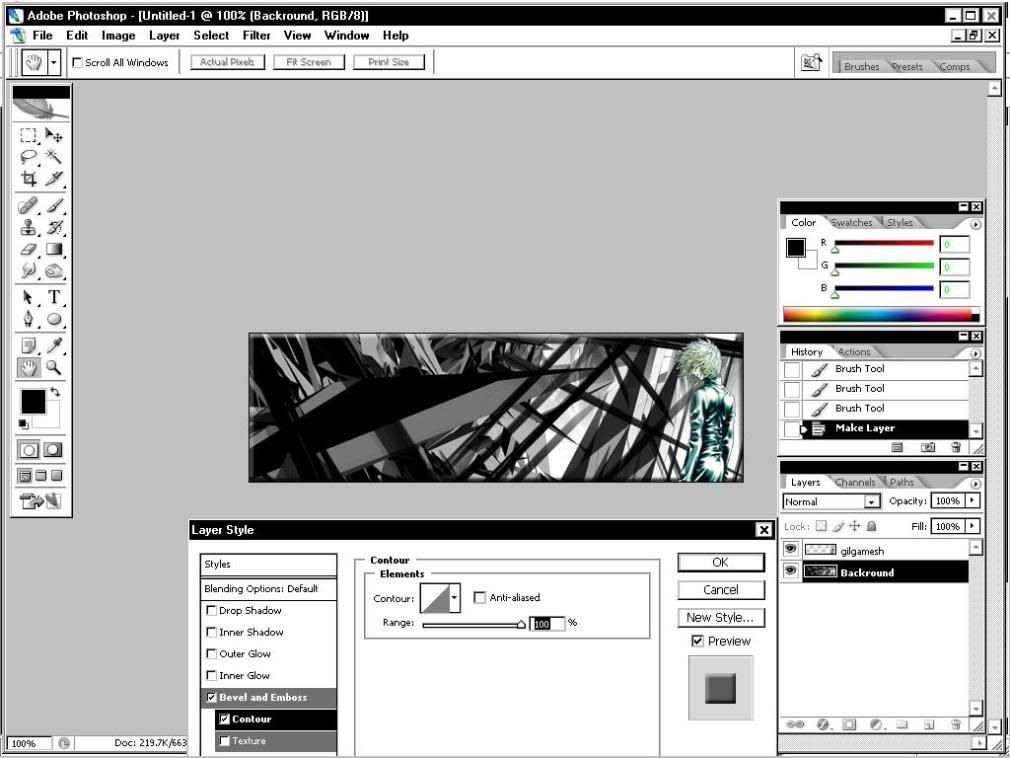Uncheck Bevel and Emboss style
Screen dimensions: 1010x758
[x=211, y=697]
